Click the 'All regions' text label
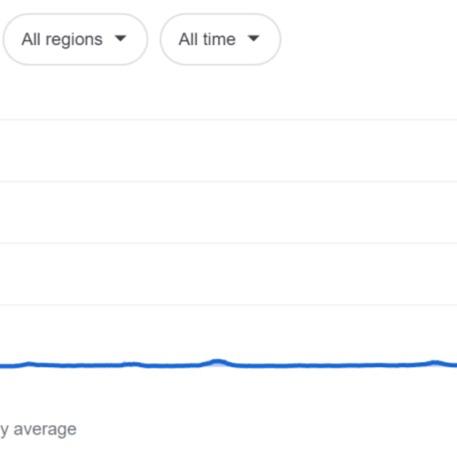Screen dimensions: 457x457 pos(62,39)
